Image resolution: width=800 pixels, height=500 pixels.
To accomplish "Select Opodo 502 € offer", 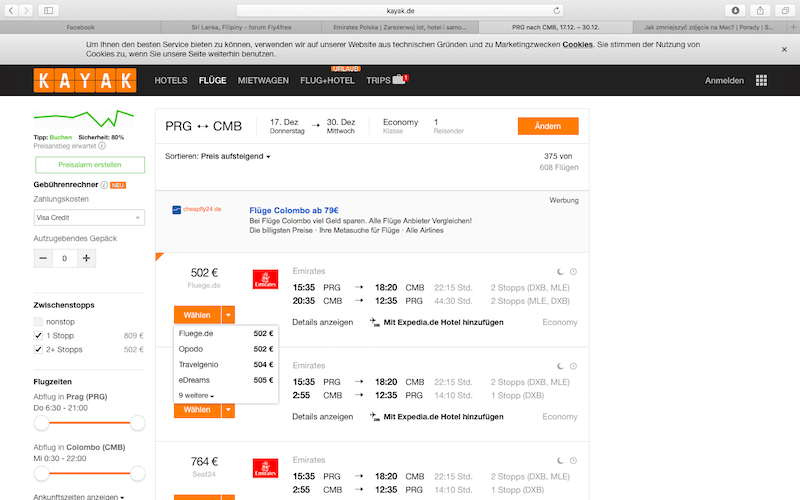I will coord(226,349).
